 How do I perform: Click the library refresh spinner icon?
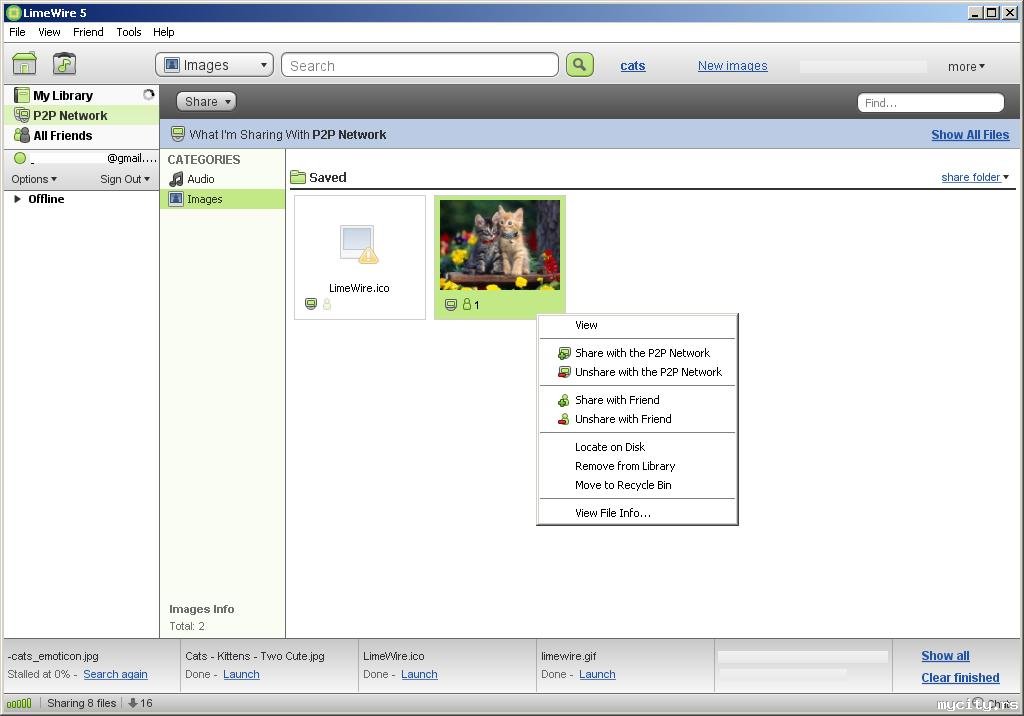tap(149, 95)
